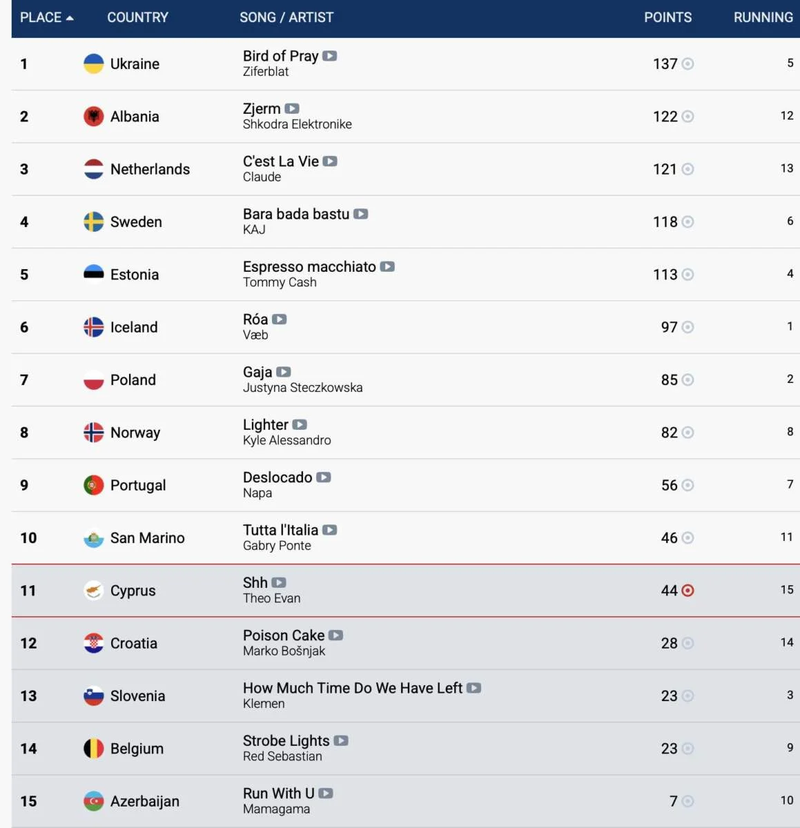
Task: Play How Much Time Do We Have Left video
Action: tap(474, 688)
